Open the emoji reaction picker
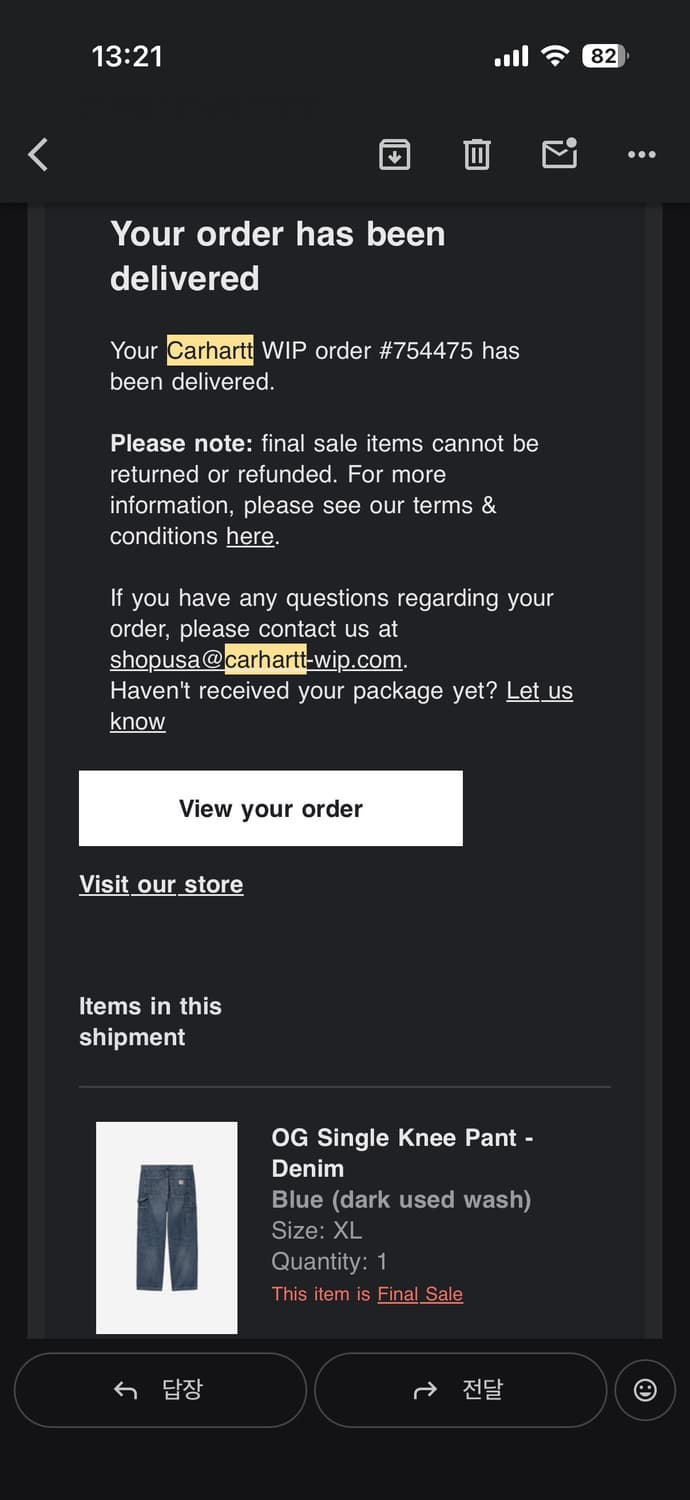The width and height of the screenshot is (690, 1500). point(645,1389)
